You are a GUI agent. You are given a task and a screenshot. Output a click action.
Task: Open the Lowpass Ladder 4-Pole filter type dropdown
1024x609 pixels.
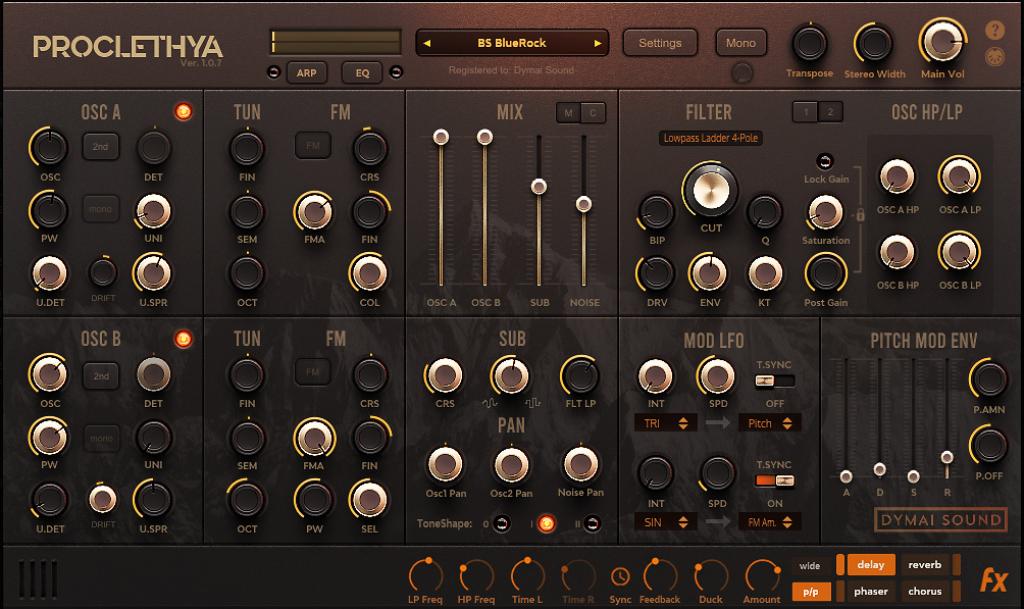711,138
